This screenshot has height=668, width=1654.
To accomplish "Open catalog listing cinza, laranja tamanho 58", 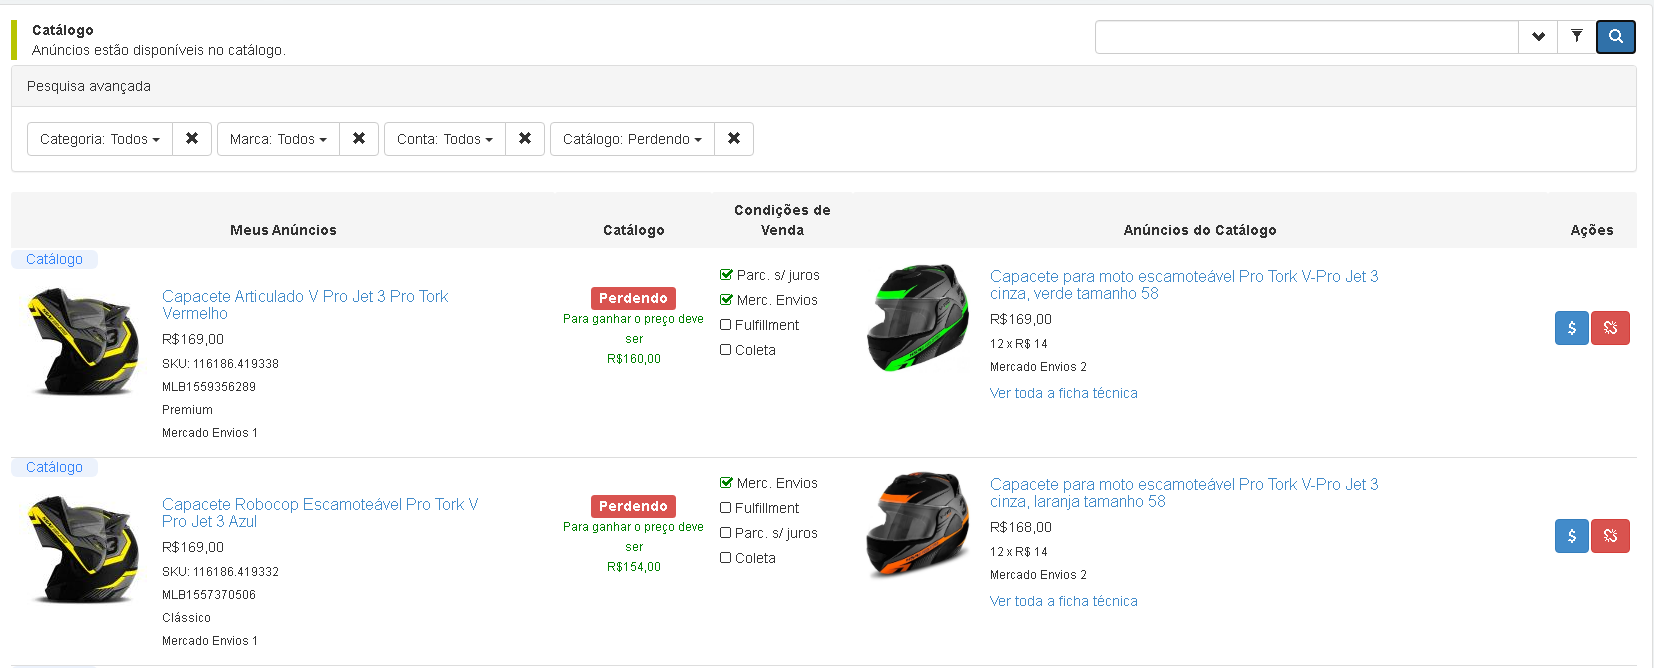I will (x=1184, y=493).
